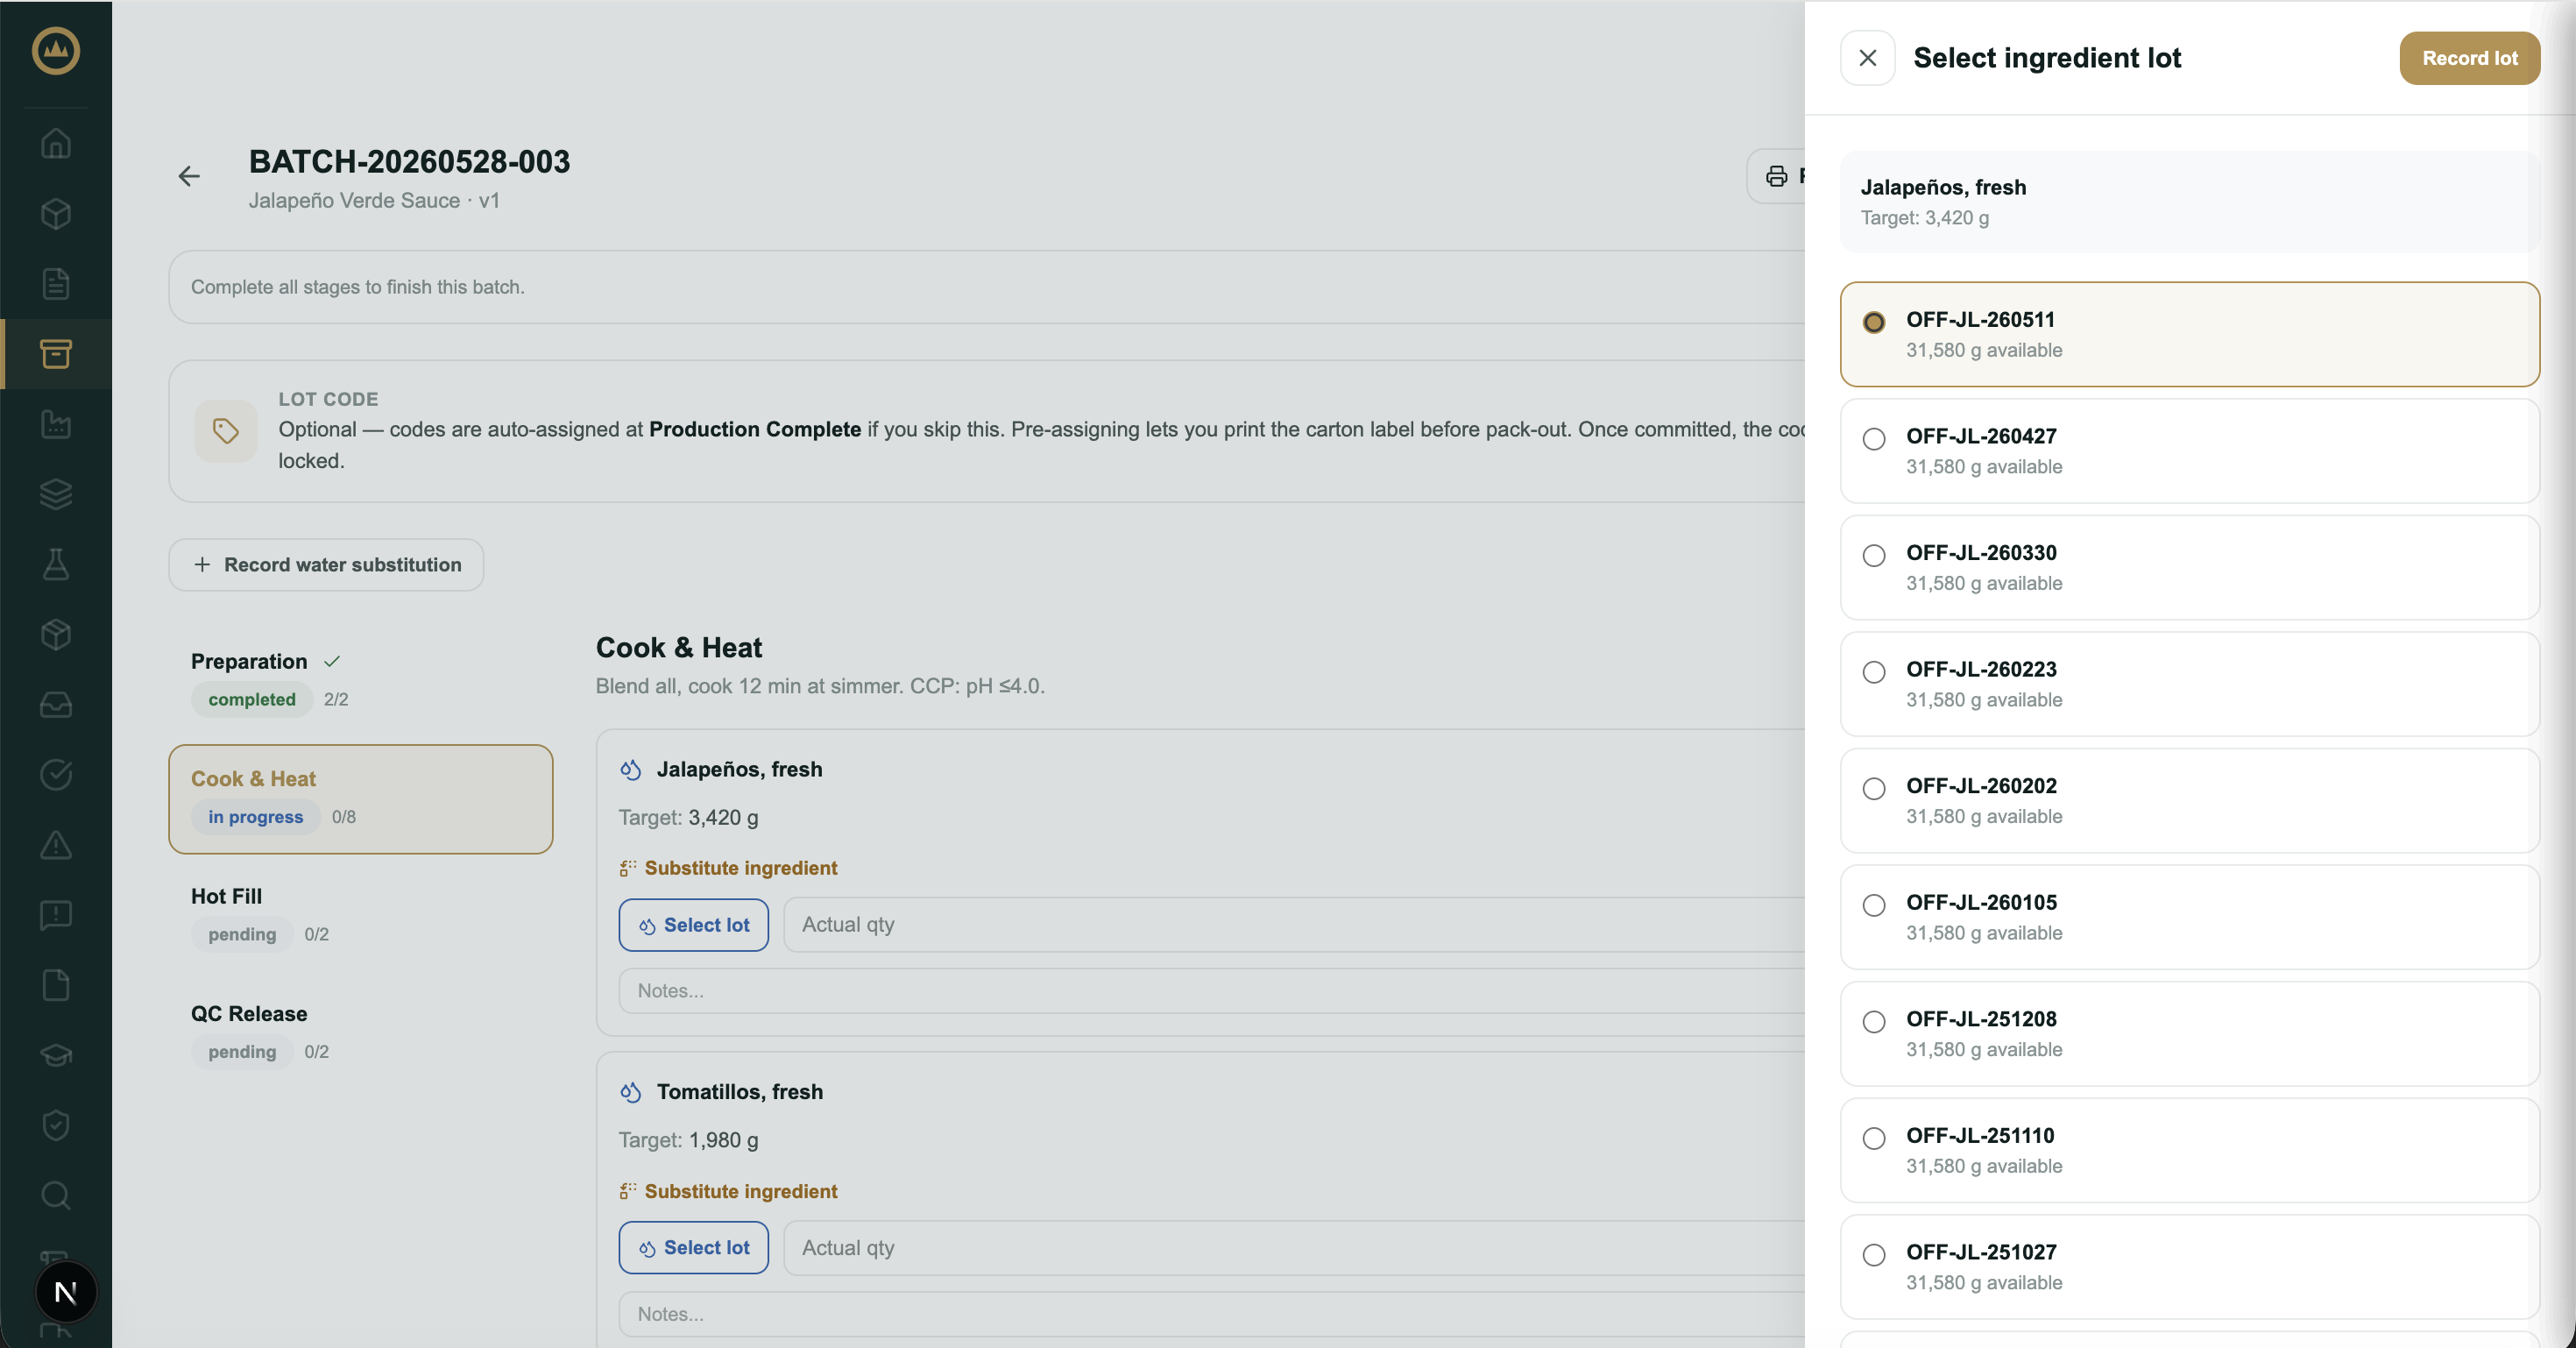The image size is (2576, 1348).
Task: Open the factory icon in sidebar
Action: tap(56, 424)
